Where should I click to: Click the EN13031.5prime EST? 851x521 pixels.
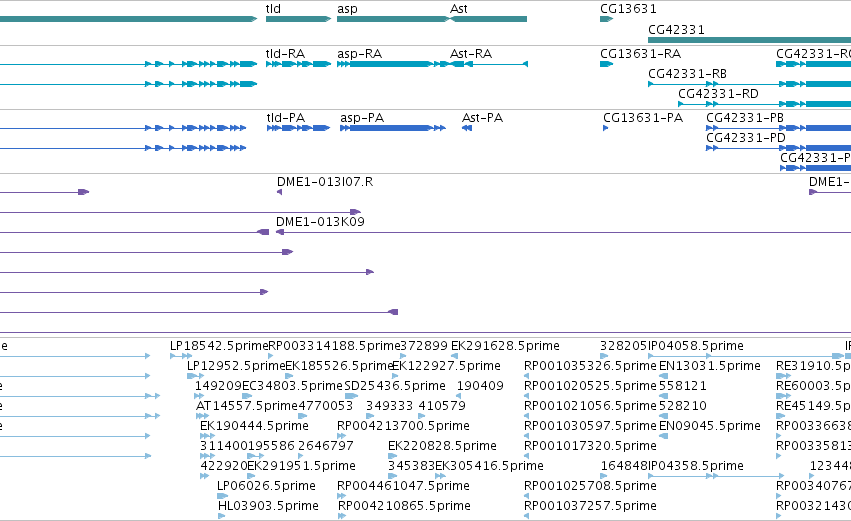[x=663, y=376]
